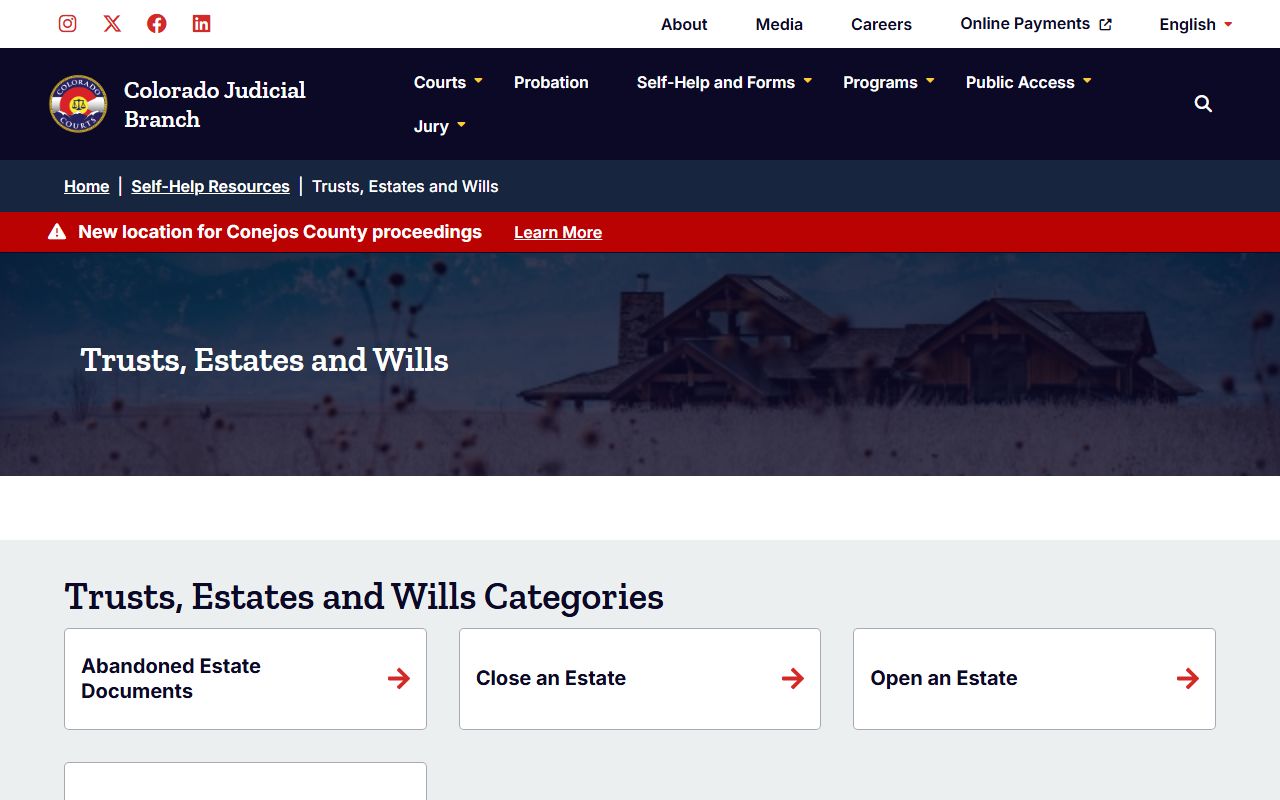Open the Open an Estate category card
Screen dimensions: 1280x800
click(x=1034, y=679)
